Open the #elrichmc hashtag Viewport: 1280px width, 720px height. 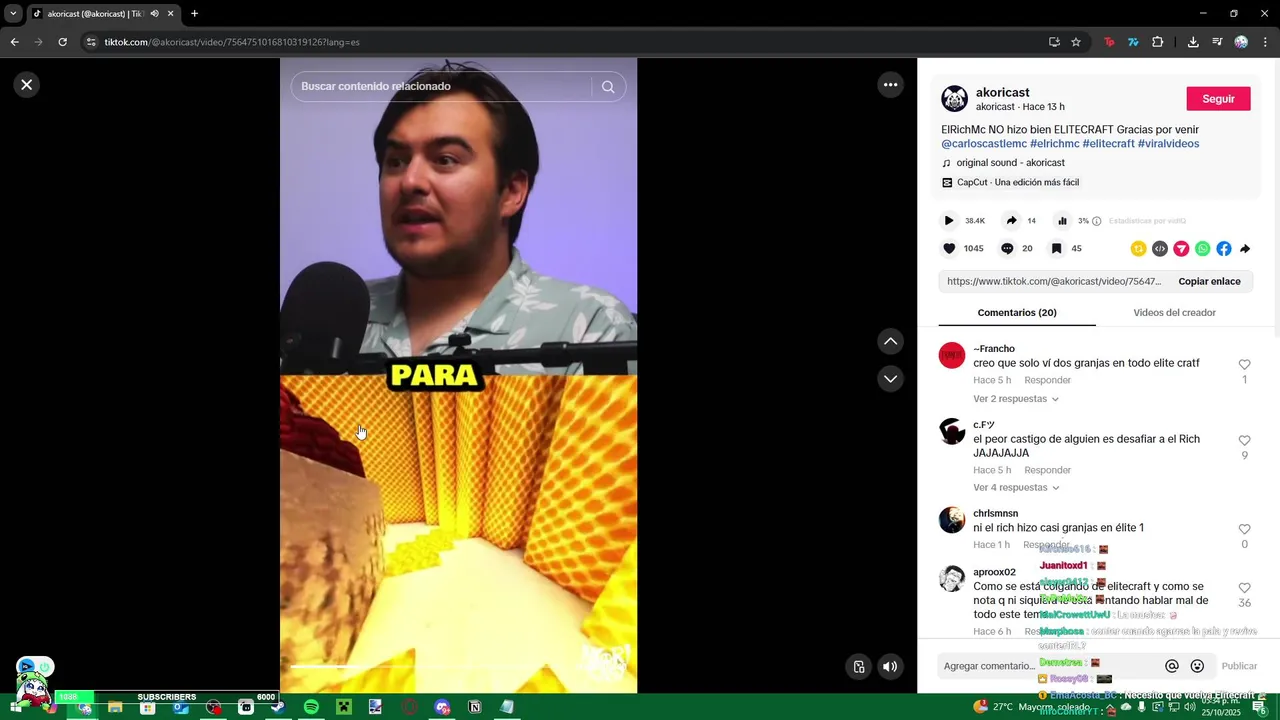click(1054, 144)
